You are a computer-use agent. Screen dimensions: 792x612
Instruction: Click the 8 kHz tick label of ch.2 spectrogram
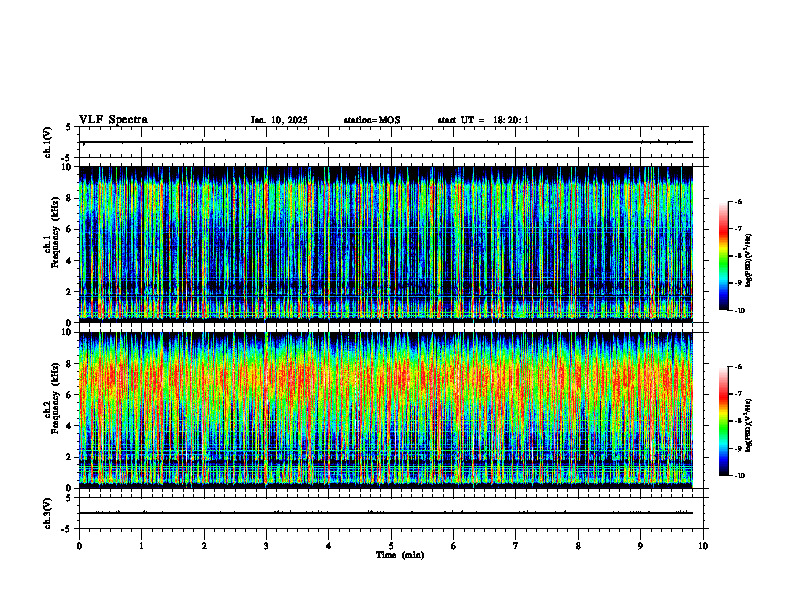pos(70,364)
